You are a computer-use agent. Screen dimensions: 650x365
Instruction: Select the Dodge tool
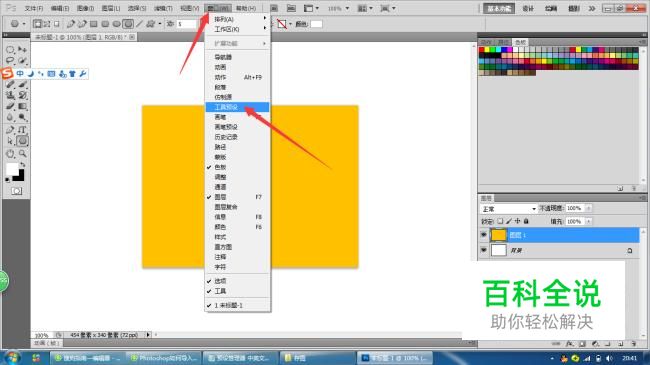pos(22,118)
